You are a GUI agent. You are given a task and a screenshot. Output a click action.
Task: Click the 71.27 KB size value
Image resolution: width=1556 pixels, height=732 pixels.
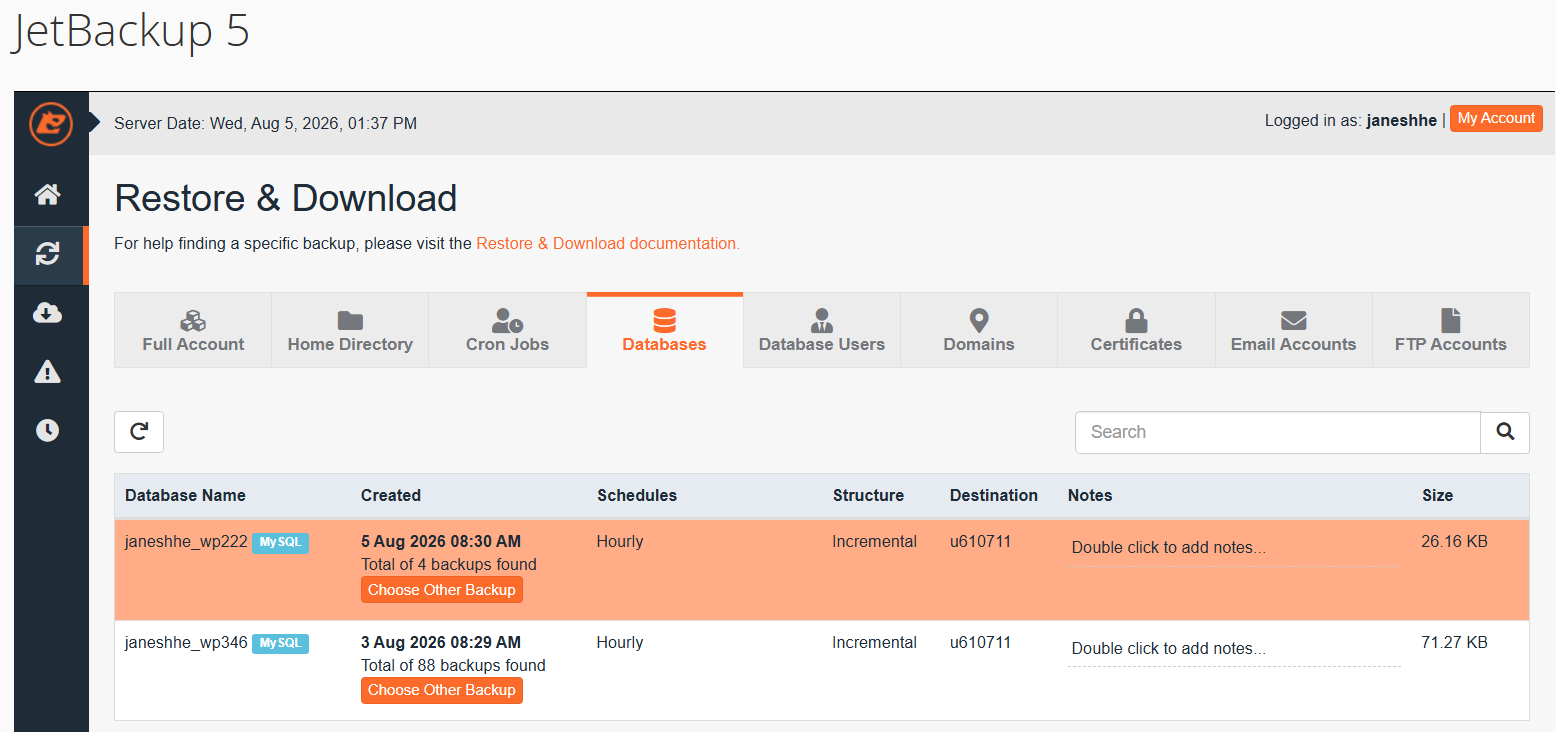point(1454,643)
